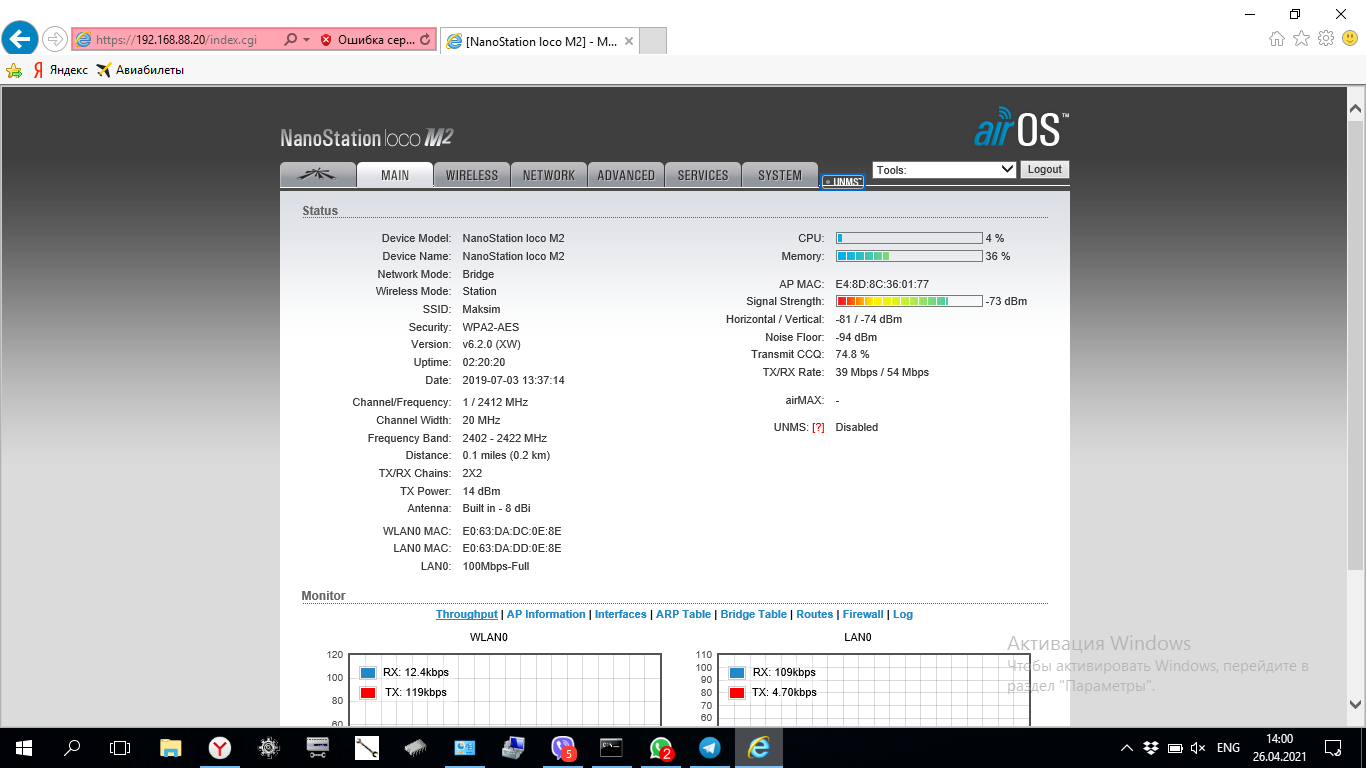Click the page scrollbar down arrow
This screenshot has height=768, width=1366.
pos(1356,704)
